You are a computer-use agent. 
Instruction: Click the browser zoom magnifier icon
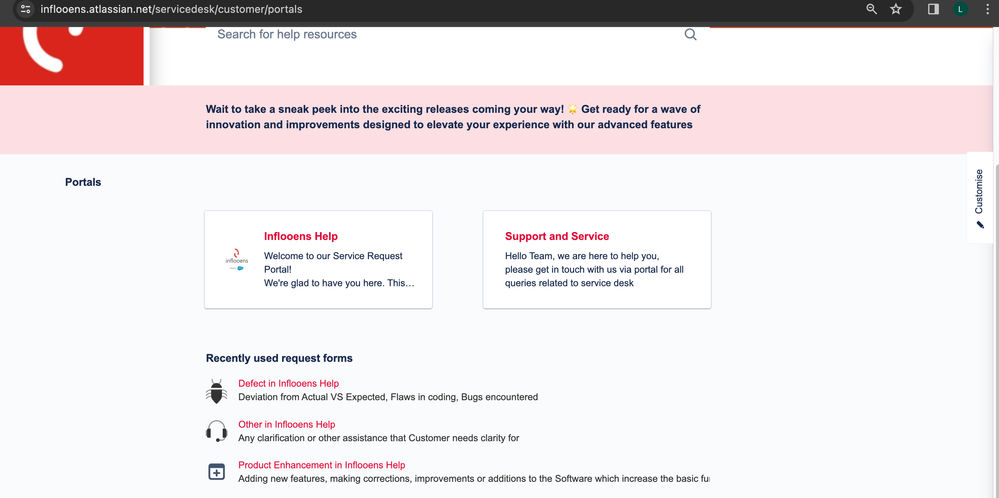(872, 9)
